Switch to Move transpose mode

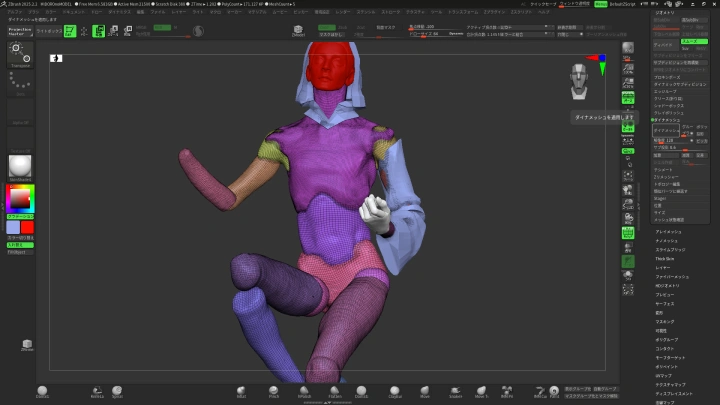point(98,31)
